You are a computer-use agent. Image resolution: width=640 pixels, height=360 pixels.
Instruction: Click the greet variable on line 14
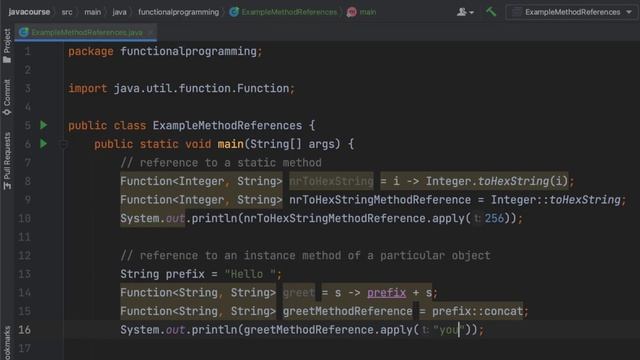tap(299, 293)
